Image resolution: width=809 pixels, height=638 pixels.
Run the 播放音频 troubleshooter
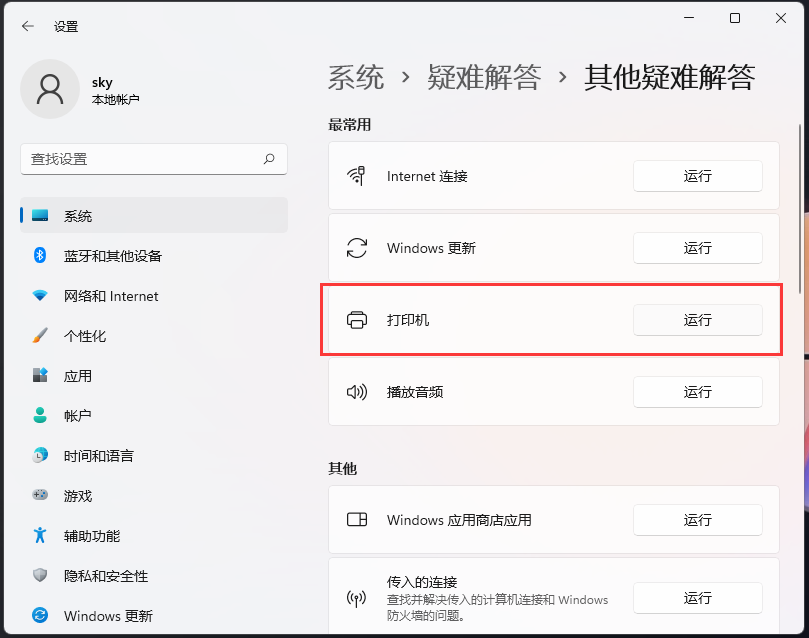(x=698, y=392)
